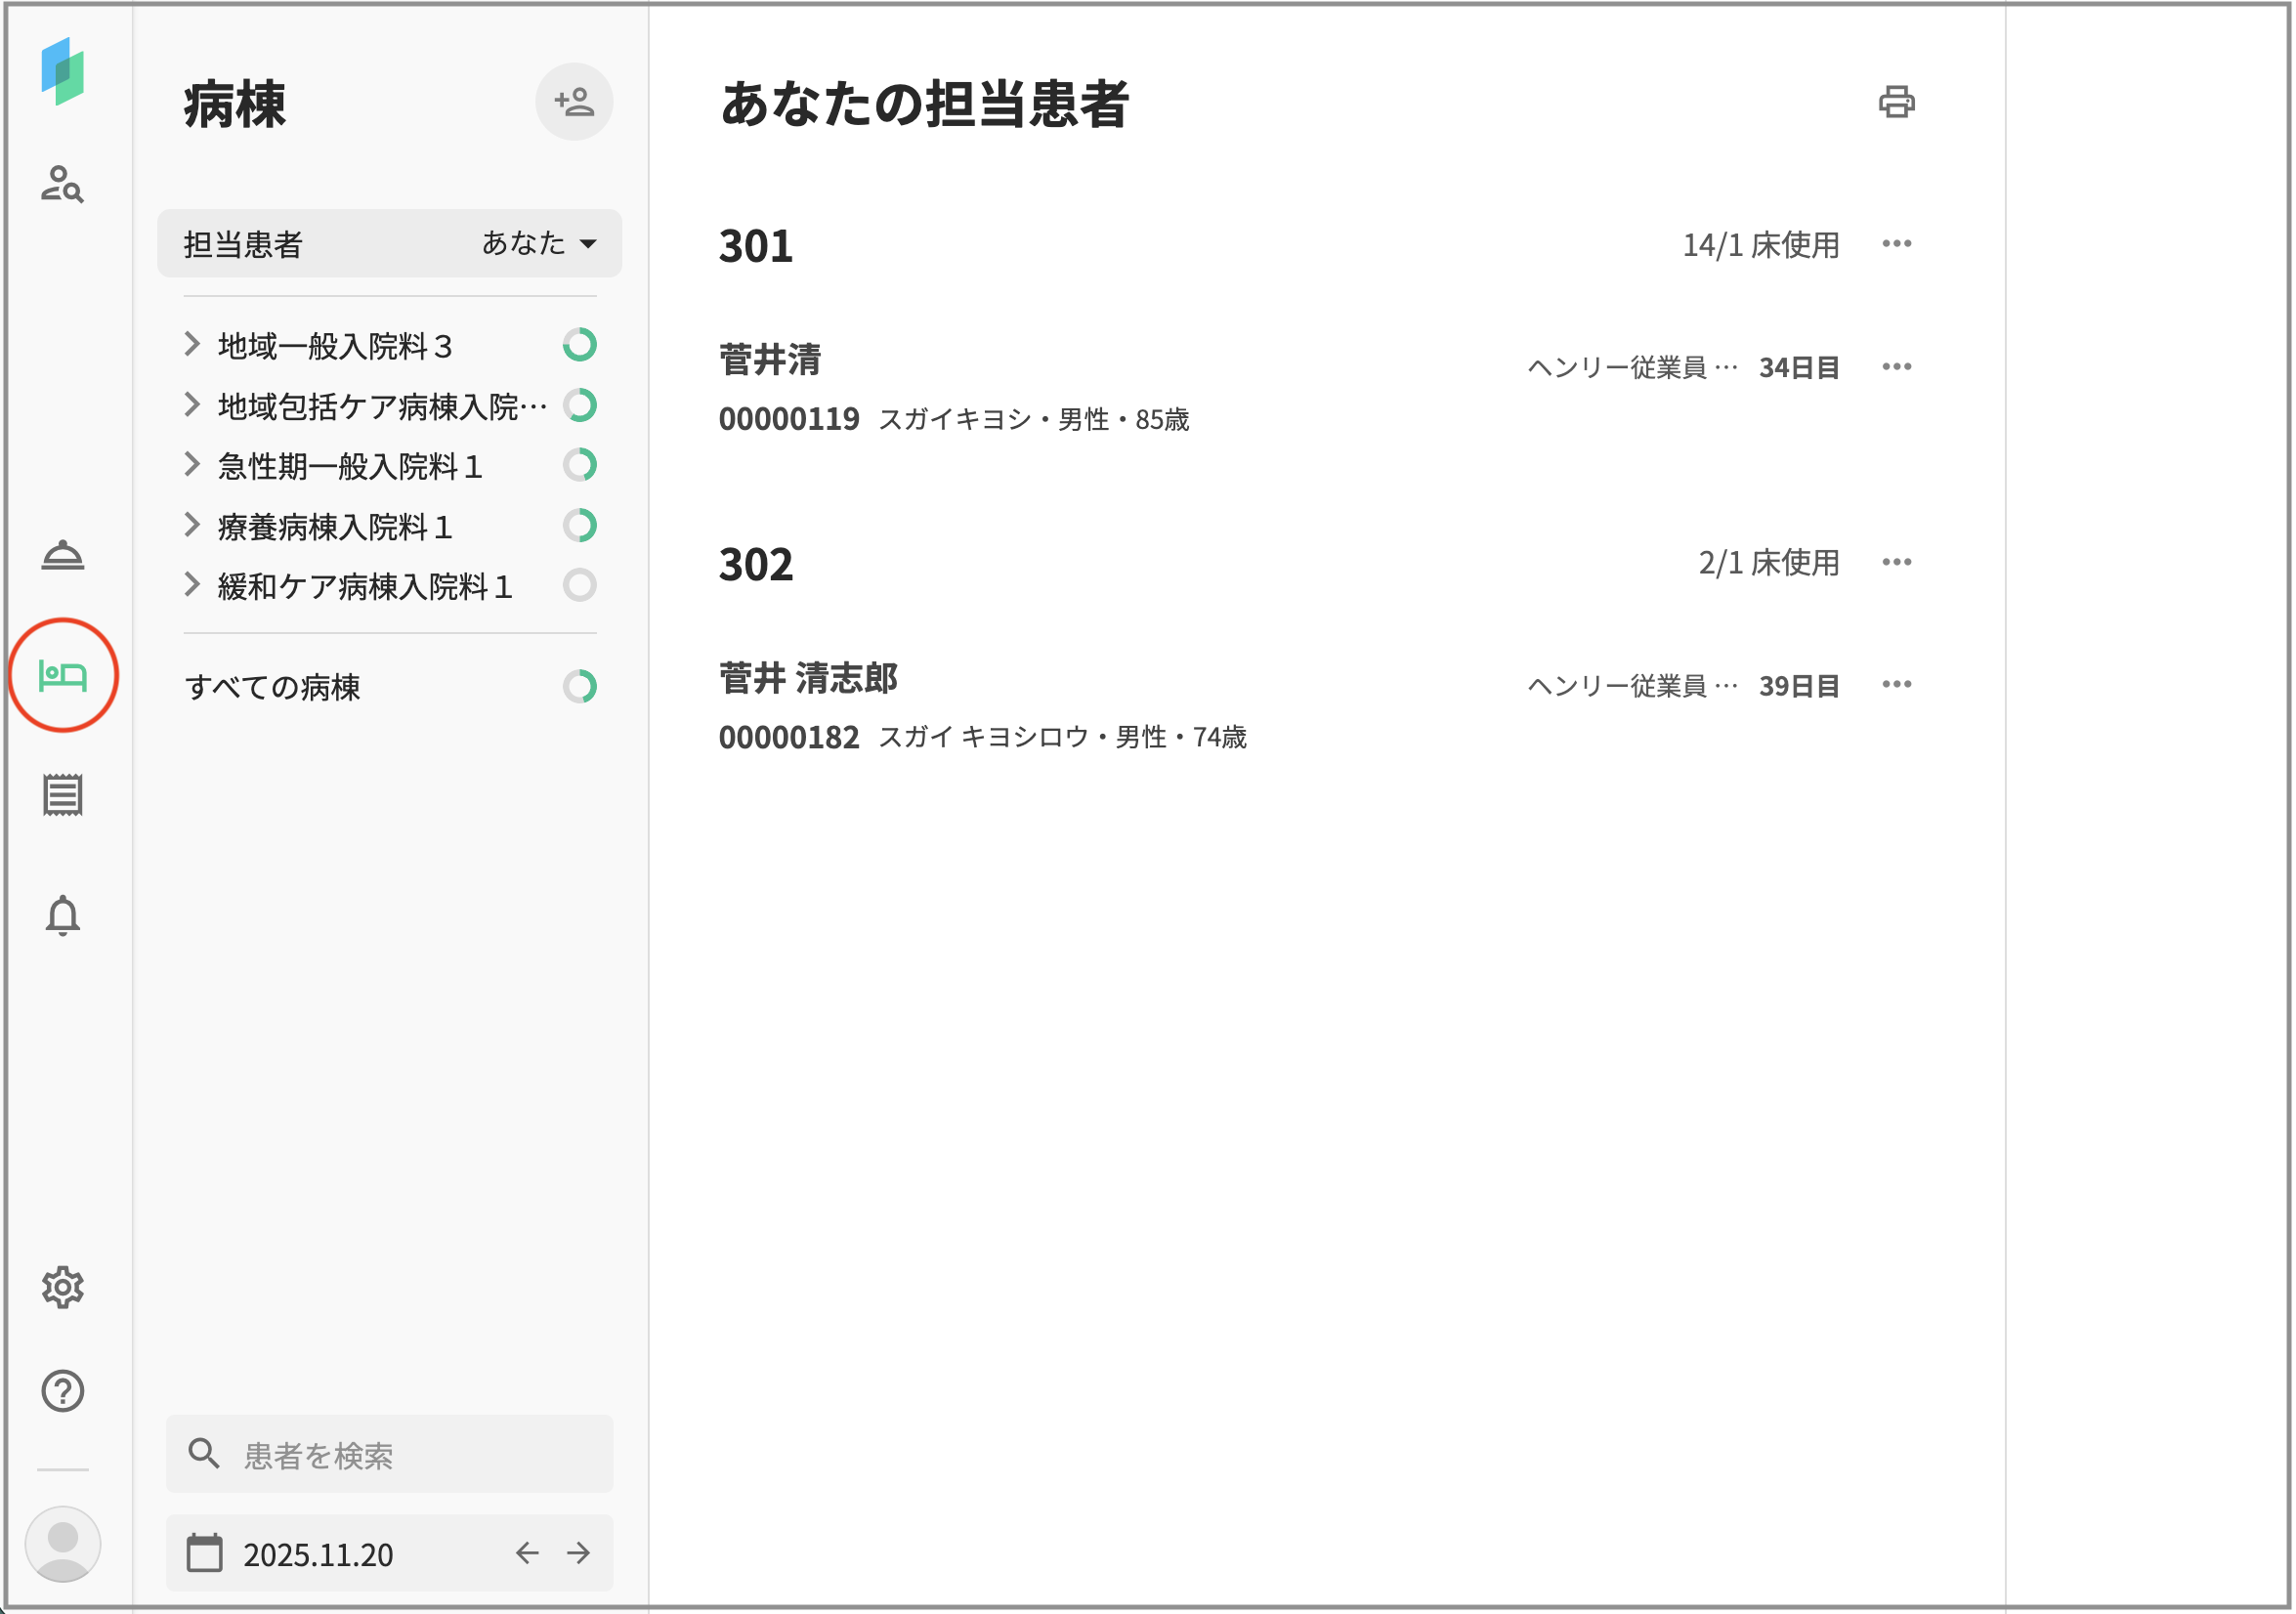Expand 急性期一般入院料１ ward group

click(192, 465)
